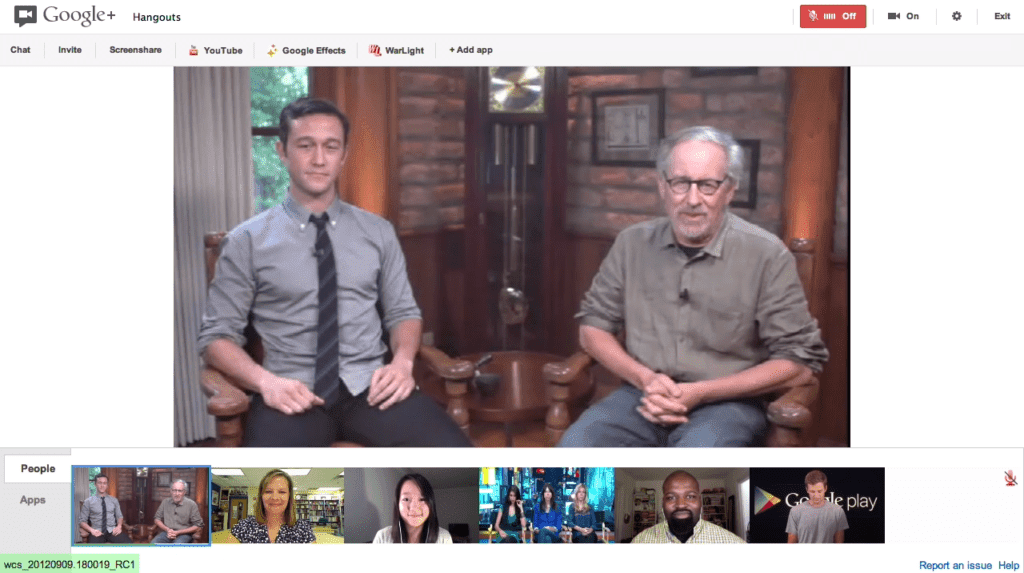1024x573 pixels.
Task: Switch to the Apps tab
Action: pyautogui.click(x=33, y=500)
